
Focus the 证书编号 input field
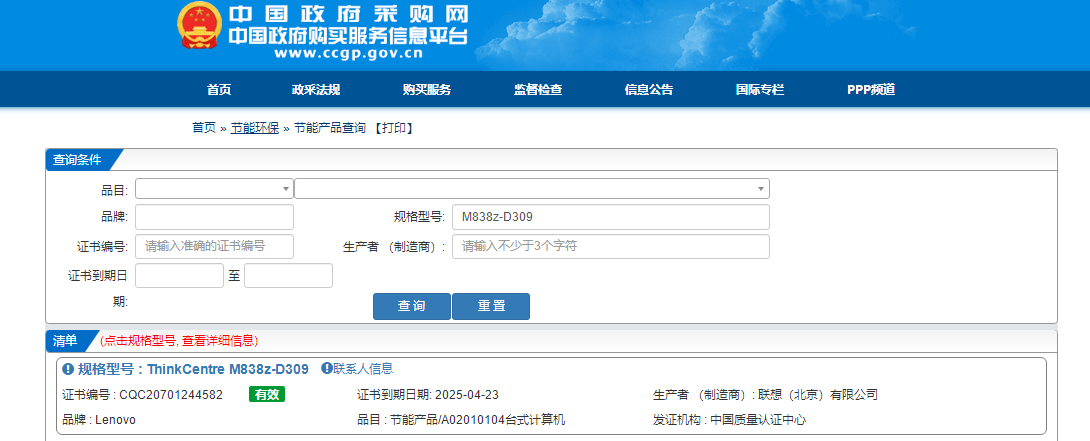click(215, 246)
